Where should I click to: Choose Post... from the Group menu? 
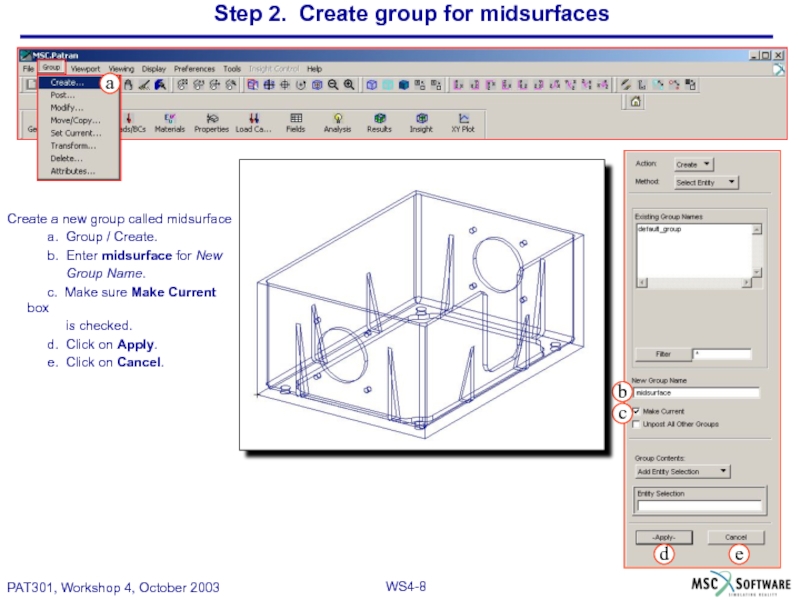[x=79, y=95]
